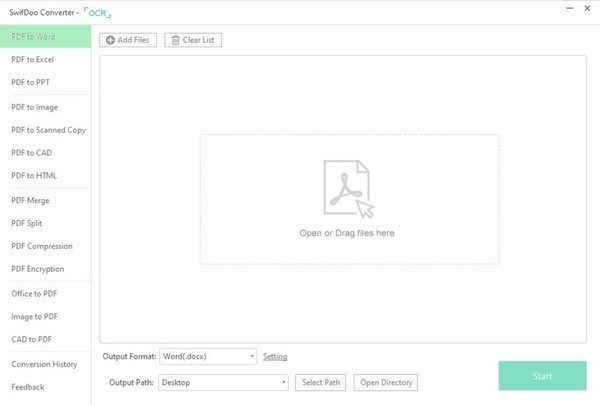Open PDF Split tool
Image resolution: width=600 pixels, height=405 pixels.
point(46,223)
